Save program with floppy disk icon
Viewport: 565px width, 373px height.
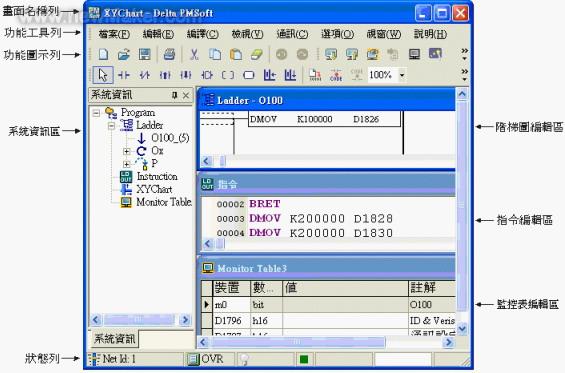(145, 55)
